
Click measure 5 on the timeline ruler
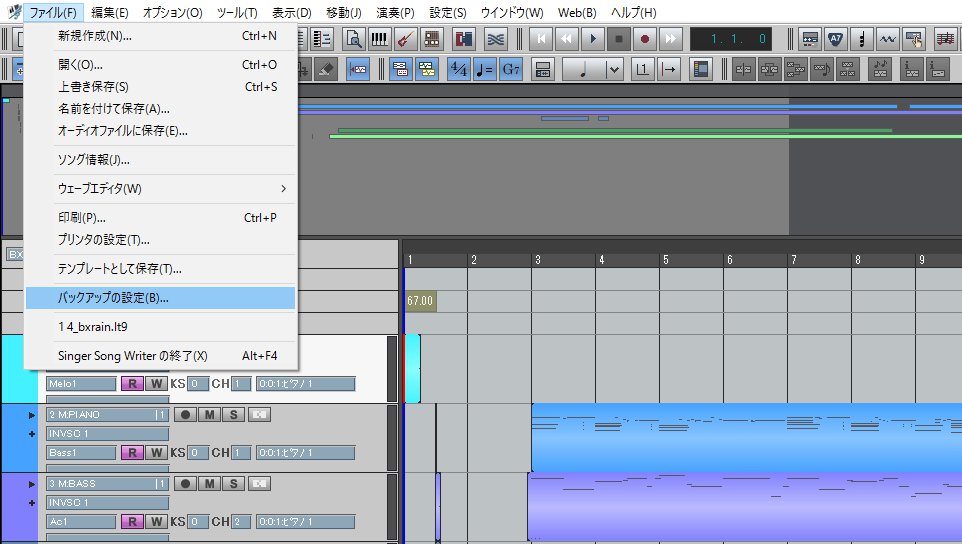pos(666,260)
